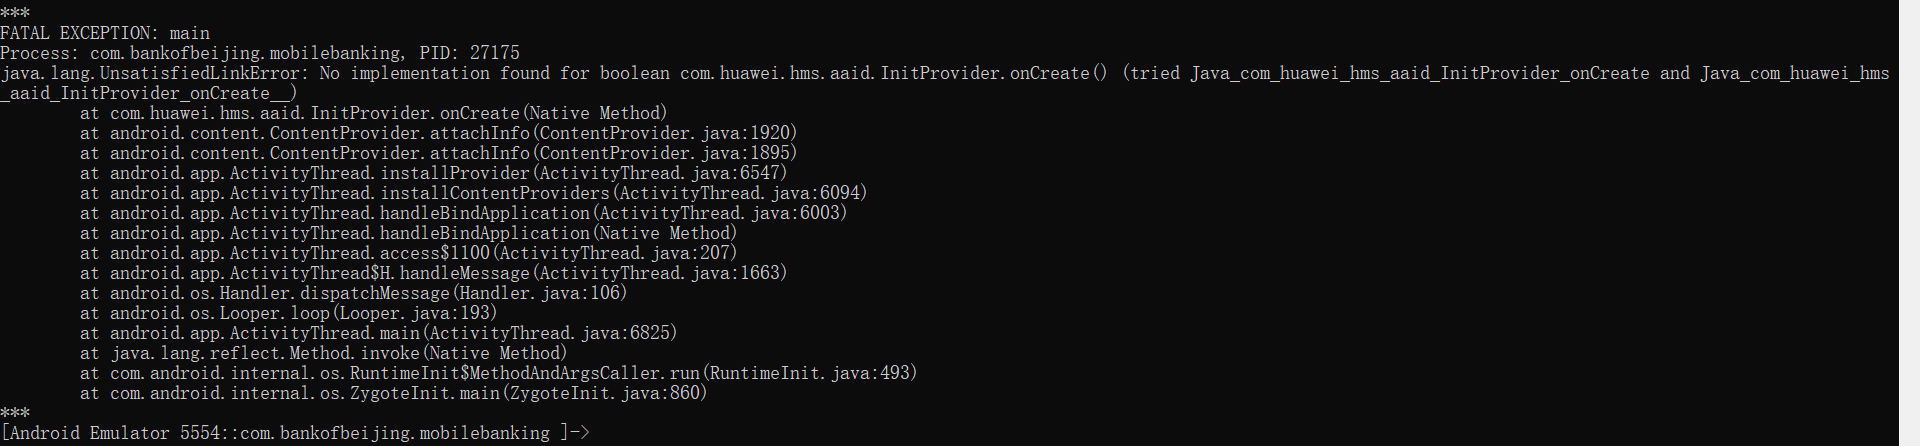Click the RuntimeInit$MethodAndArgsCaller.run line
Screen dimensions: 1920x446
(499, 373)
